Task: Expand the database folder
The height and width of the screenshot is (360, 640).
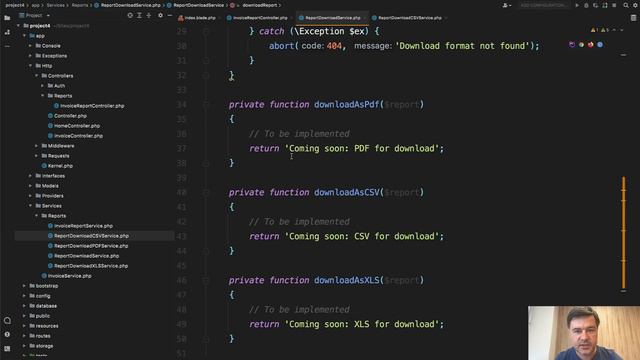Action: [x=24, y=306]
